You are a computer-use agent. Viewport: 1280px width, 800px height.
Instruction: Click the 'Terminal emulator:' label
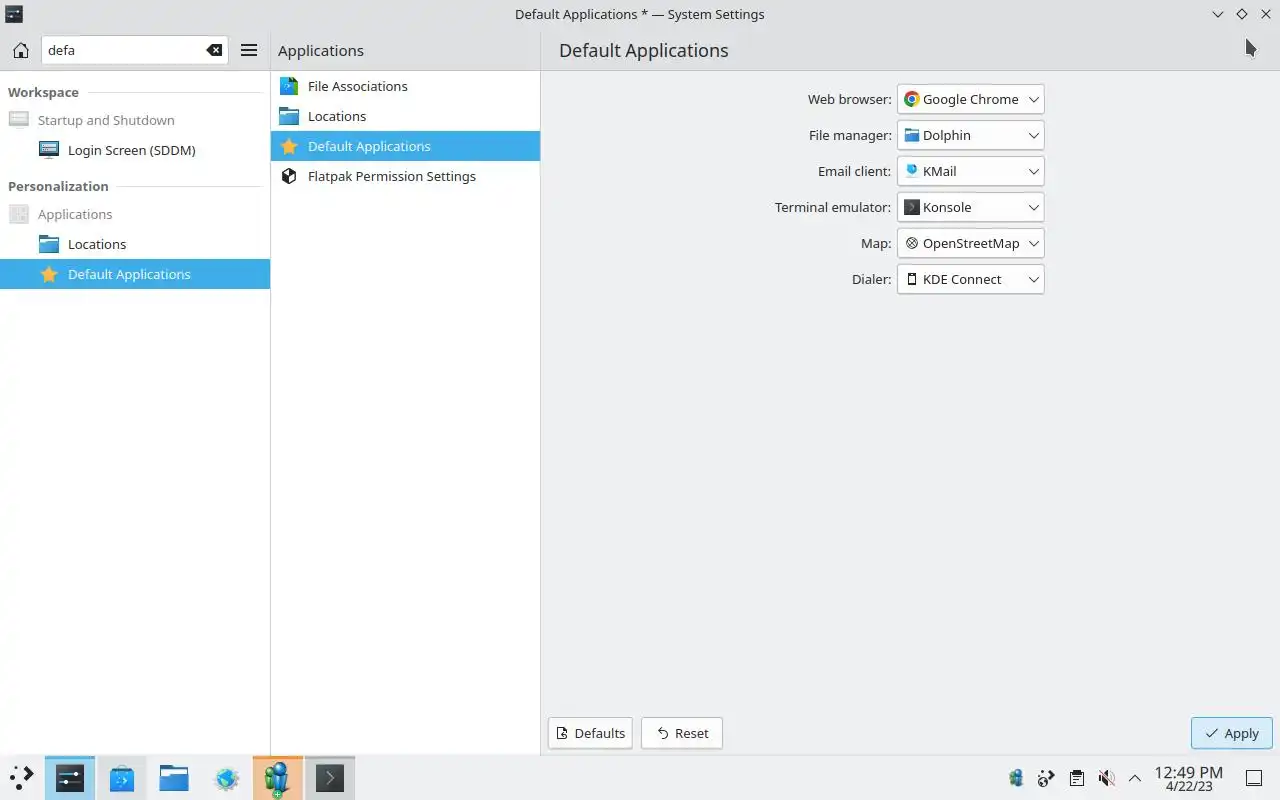[832, 207]
